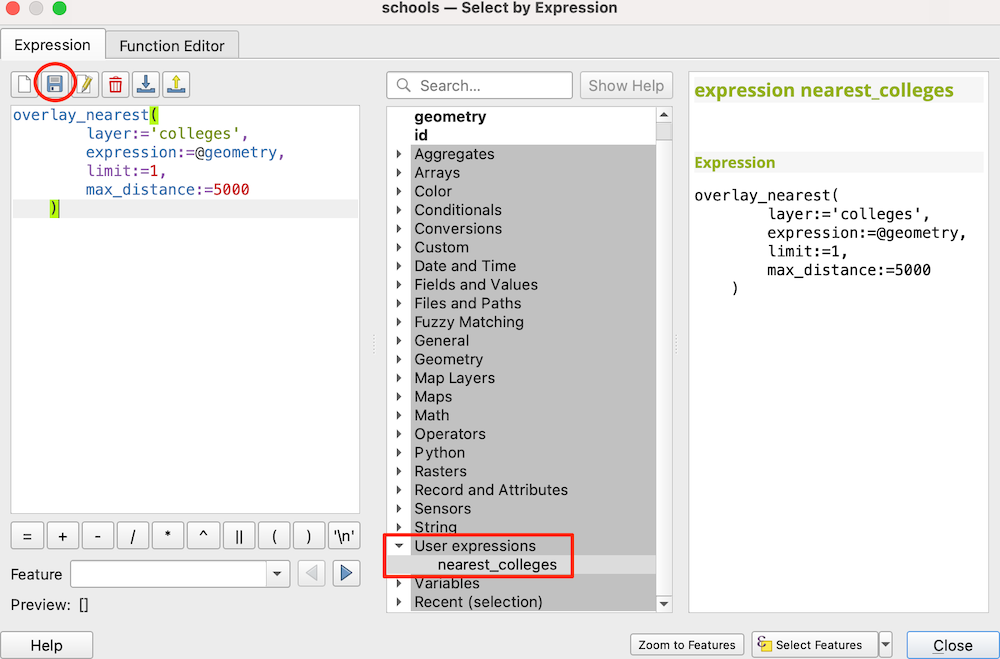This screenshot has height=659, width=1000.
Task: Expand the Conditionals group
Action: [x=399, y=210]
